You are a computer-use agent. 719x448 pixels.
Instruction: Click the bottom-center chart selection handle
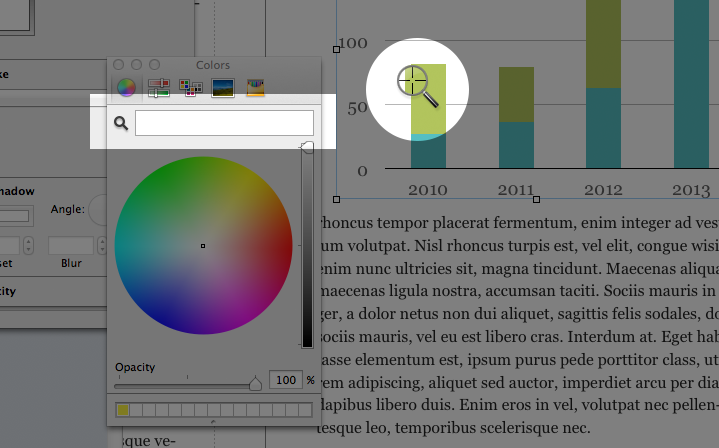(537, 200)
